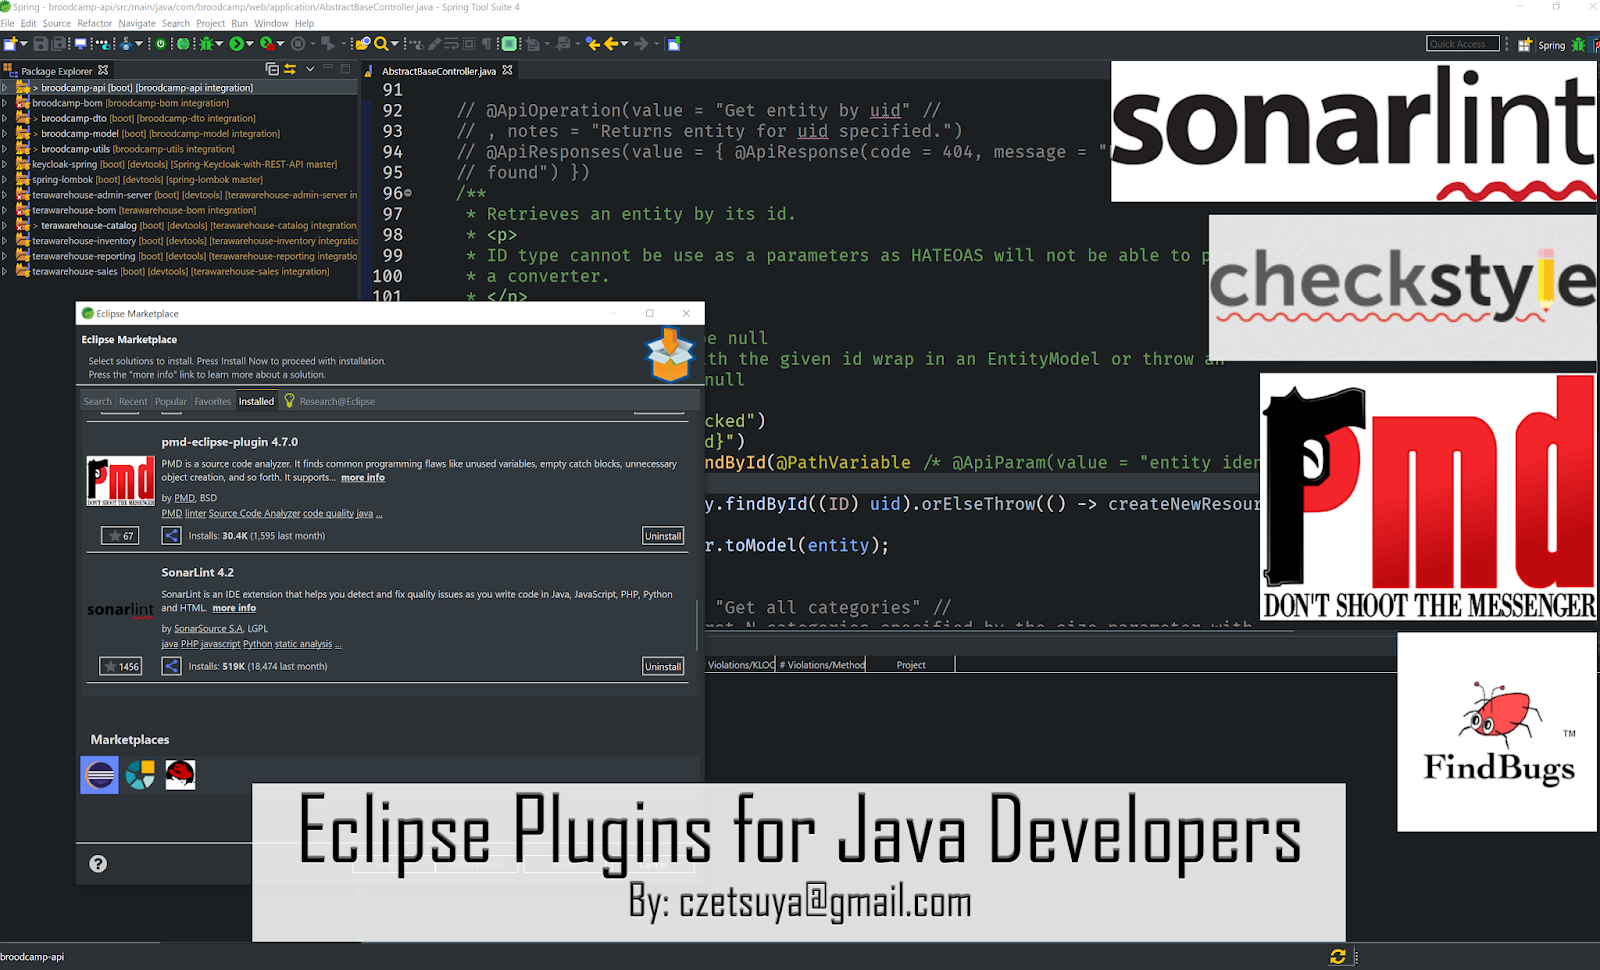The width and height of the screenshot is (1600, 970).
Task: Click the Save icon in toolbar
Action: (40, 44)
